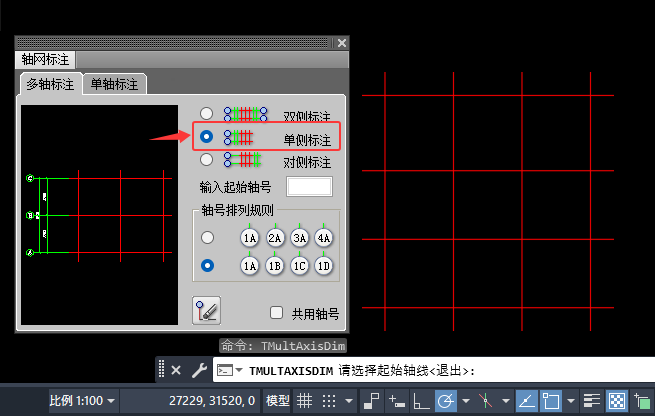Click the 4A axis bubble icon
Image resolution: width=655 pixels, height=416 pixels.
[x=324, y=238]
